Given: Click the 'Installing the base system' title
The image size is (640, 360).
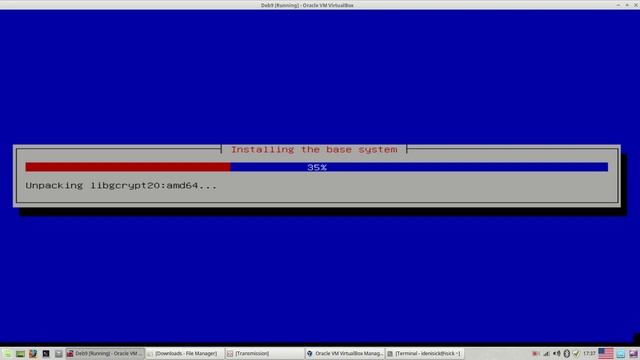Looking at the screenshot, I should coord(314,150).
